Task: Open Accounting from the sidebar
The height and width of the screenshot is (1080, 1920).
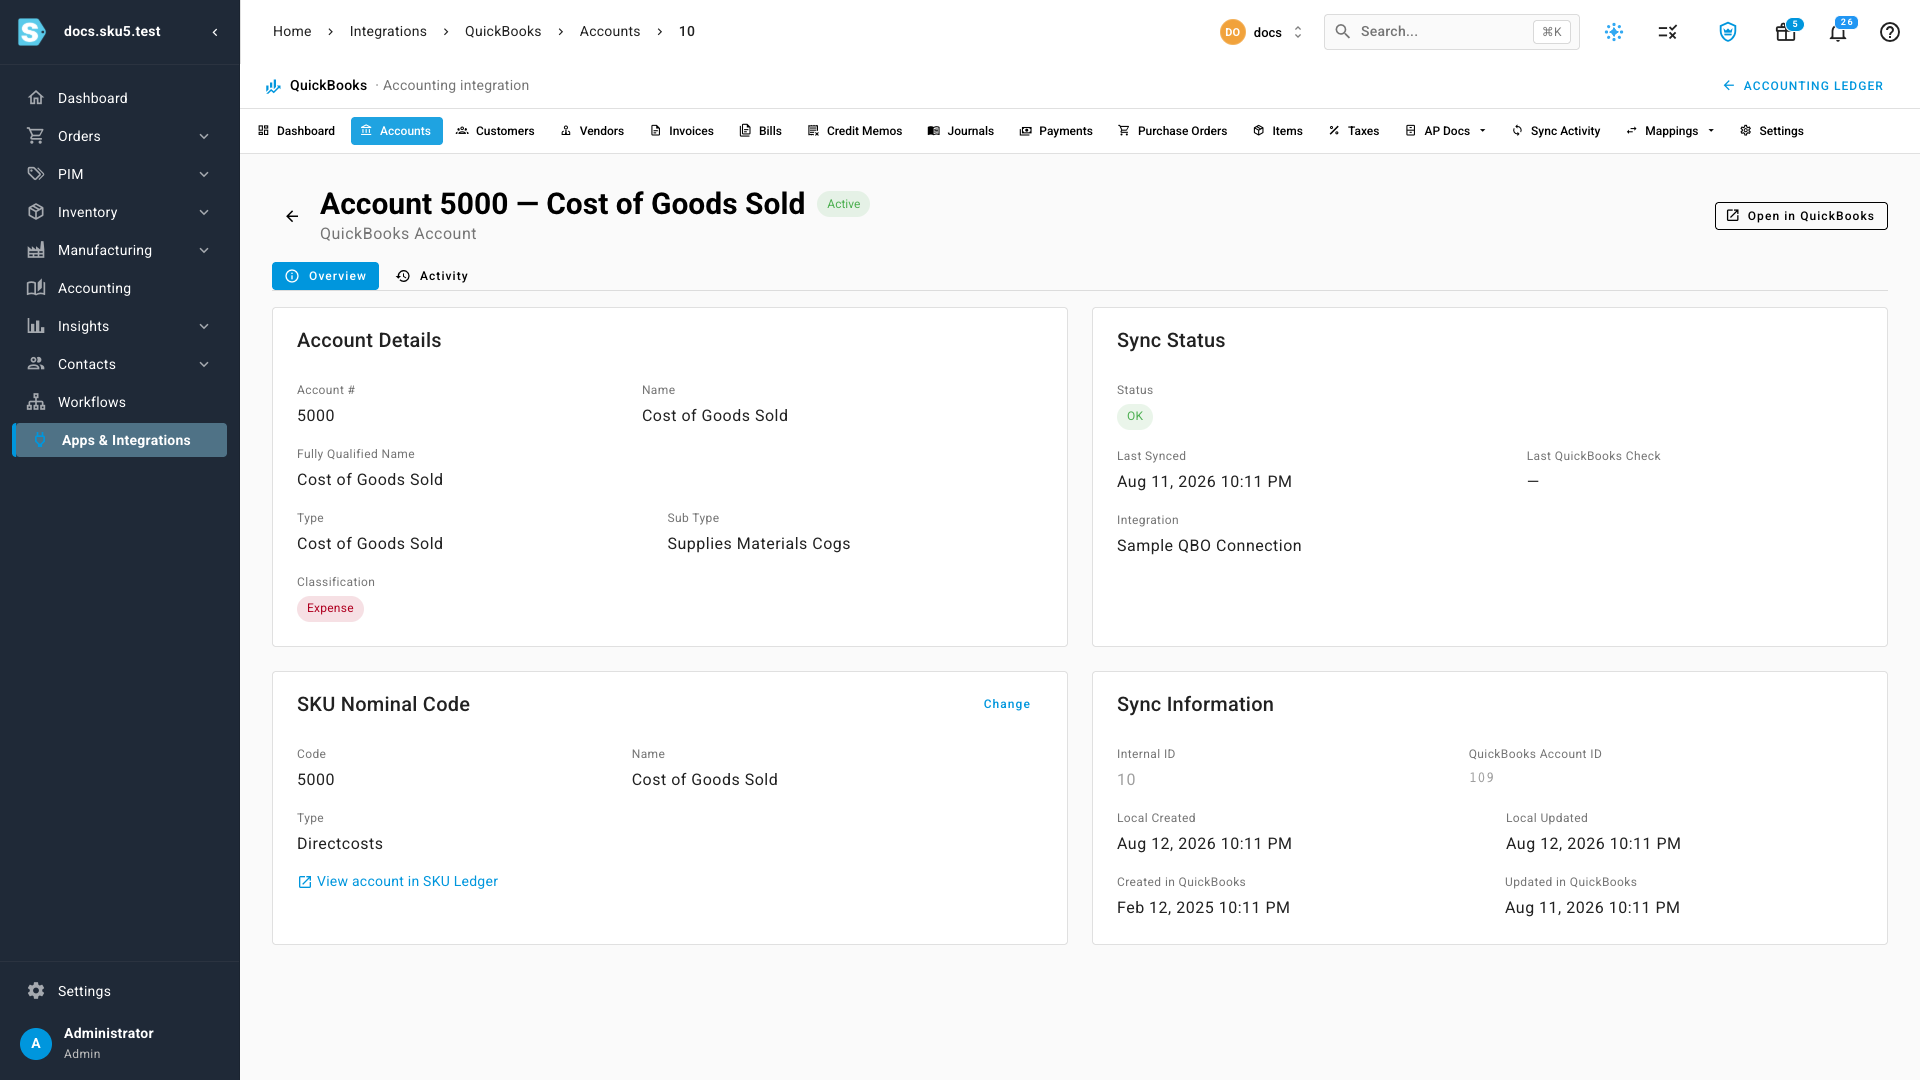Action: (x=120, y=288)
